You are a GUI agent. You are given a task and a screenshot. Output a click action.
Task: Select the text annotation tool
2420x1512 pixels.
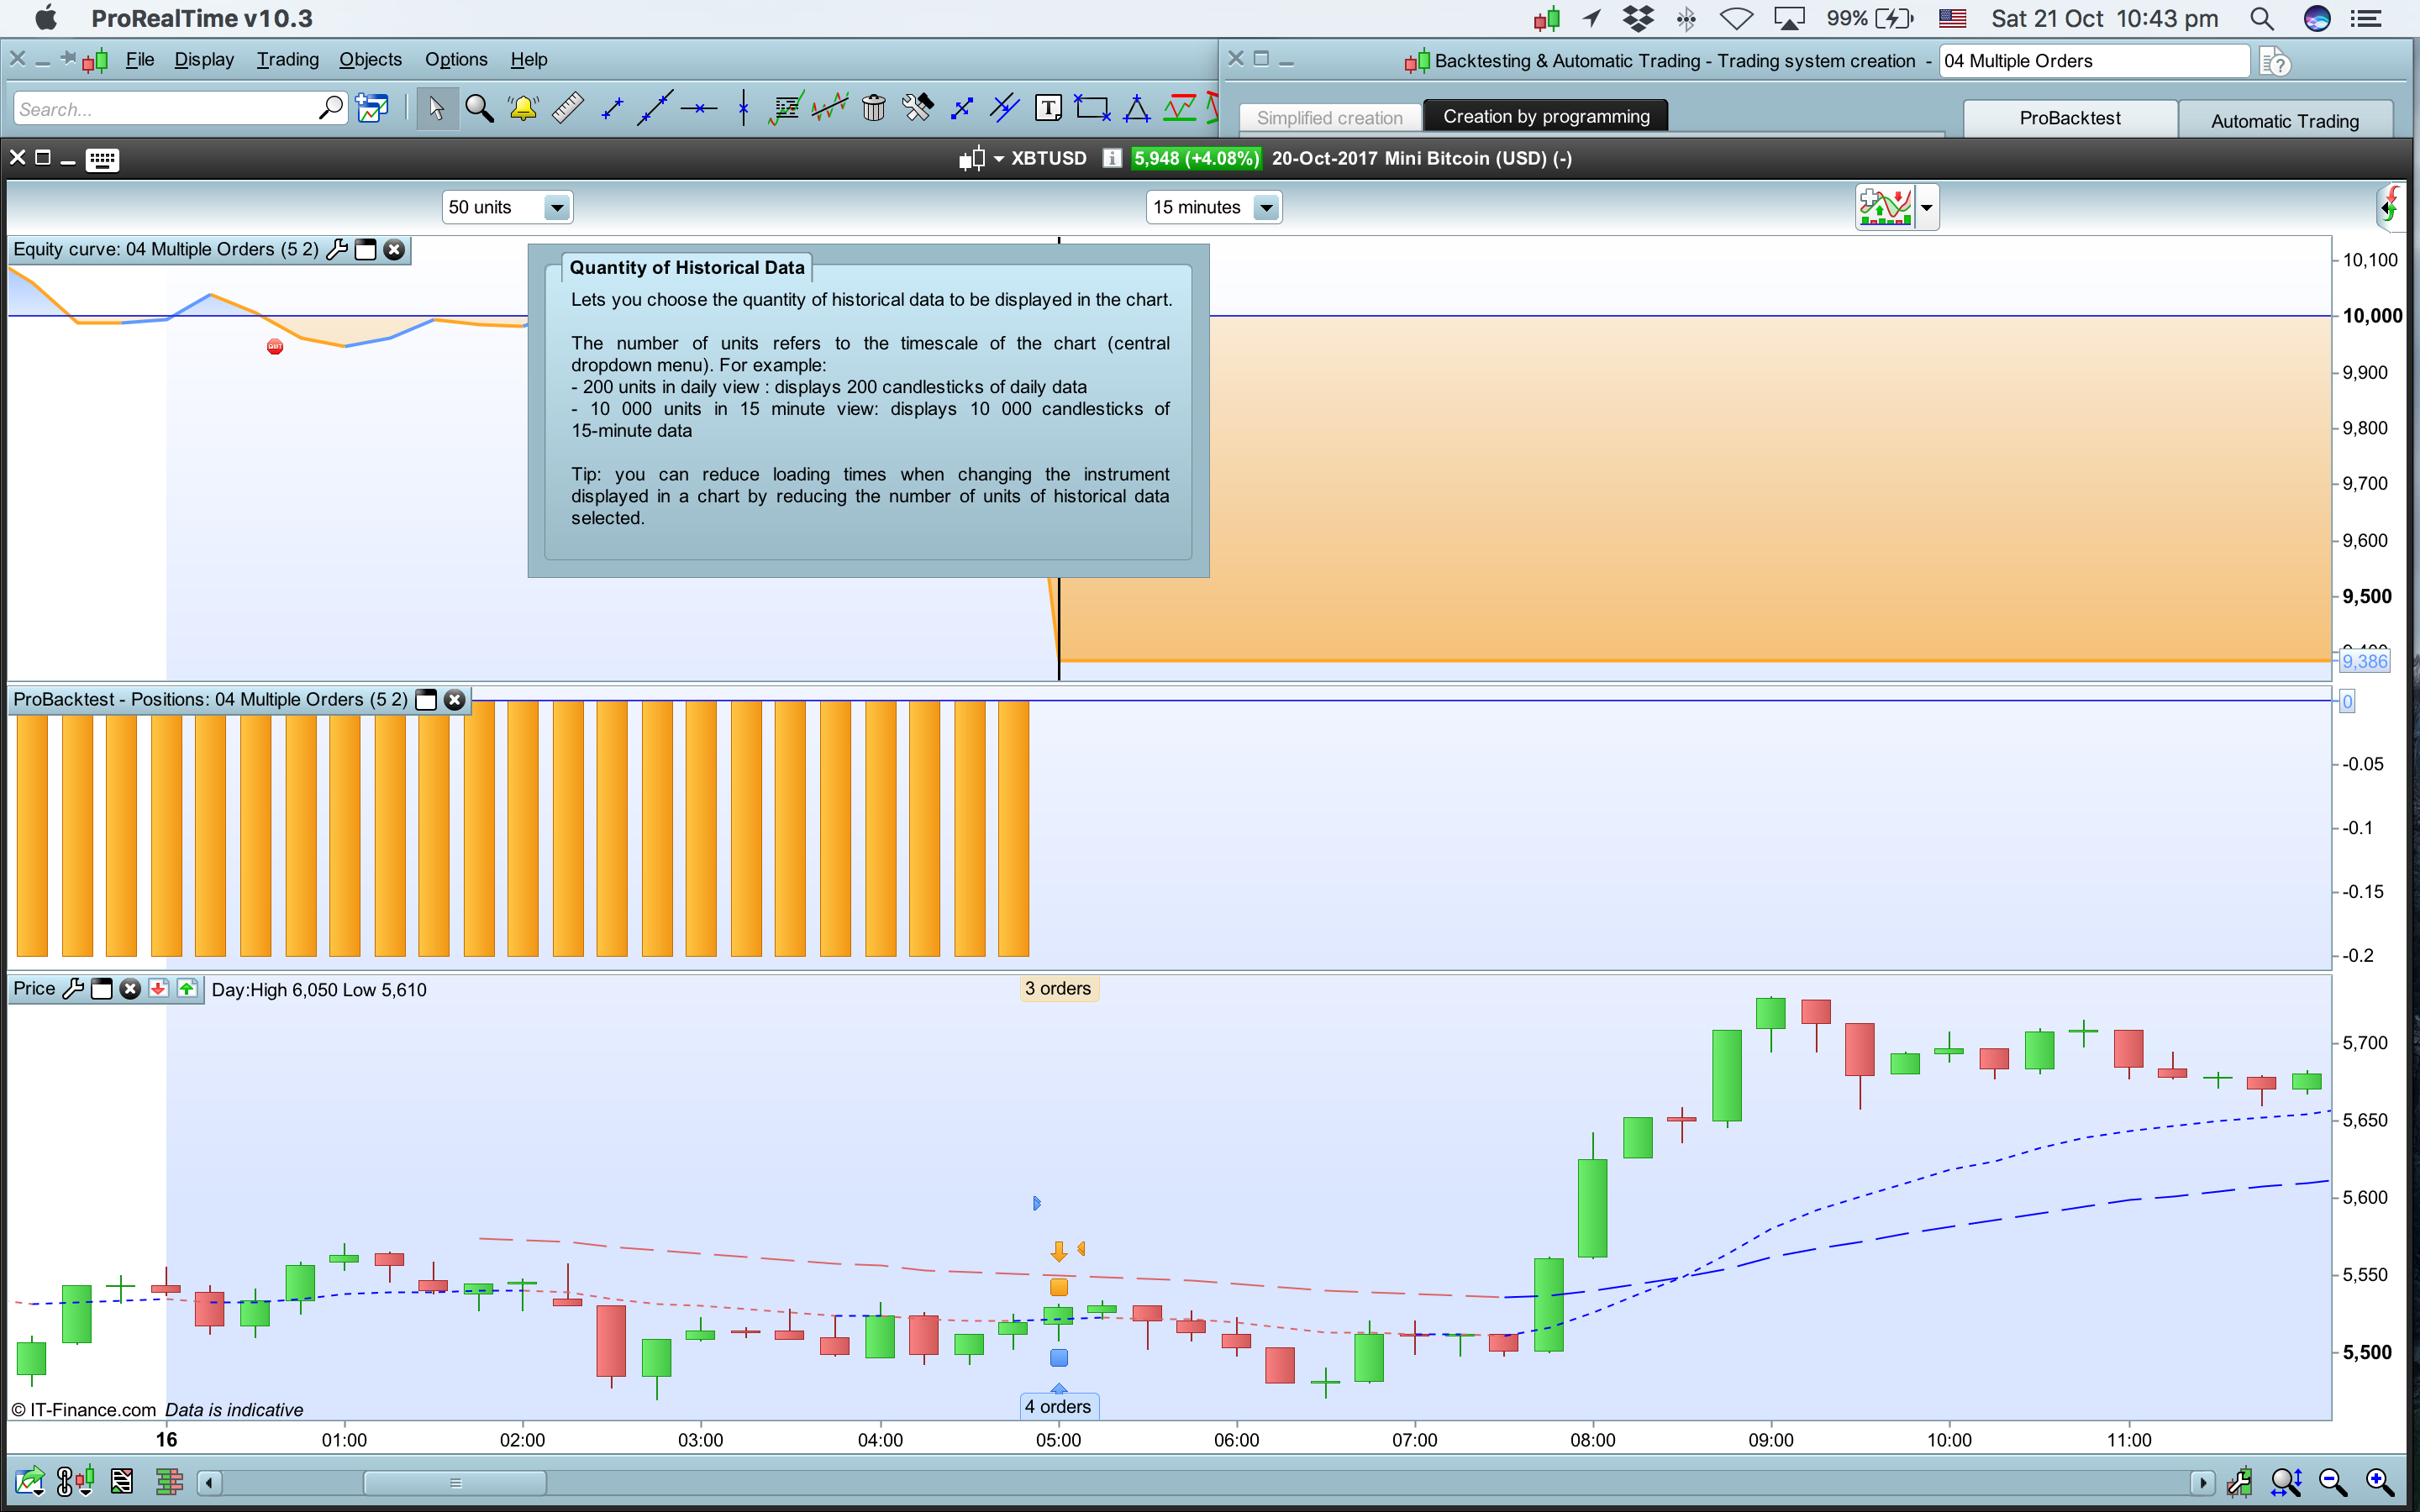[1048, 108]
